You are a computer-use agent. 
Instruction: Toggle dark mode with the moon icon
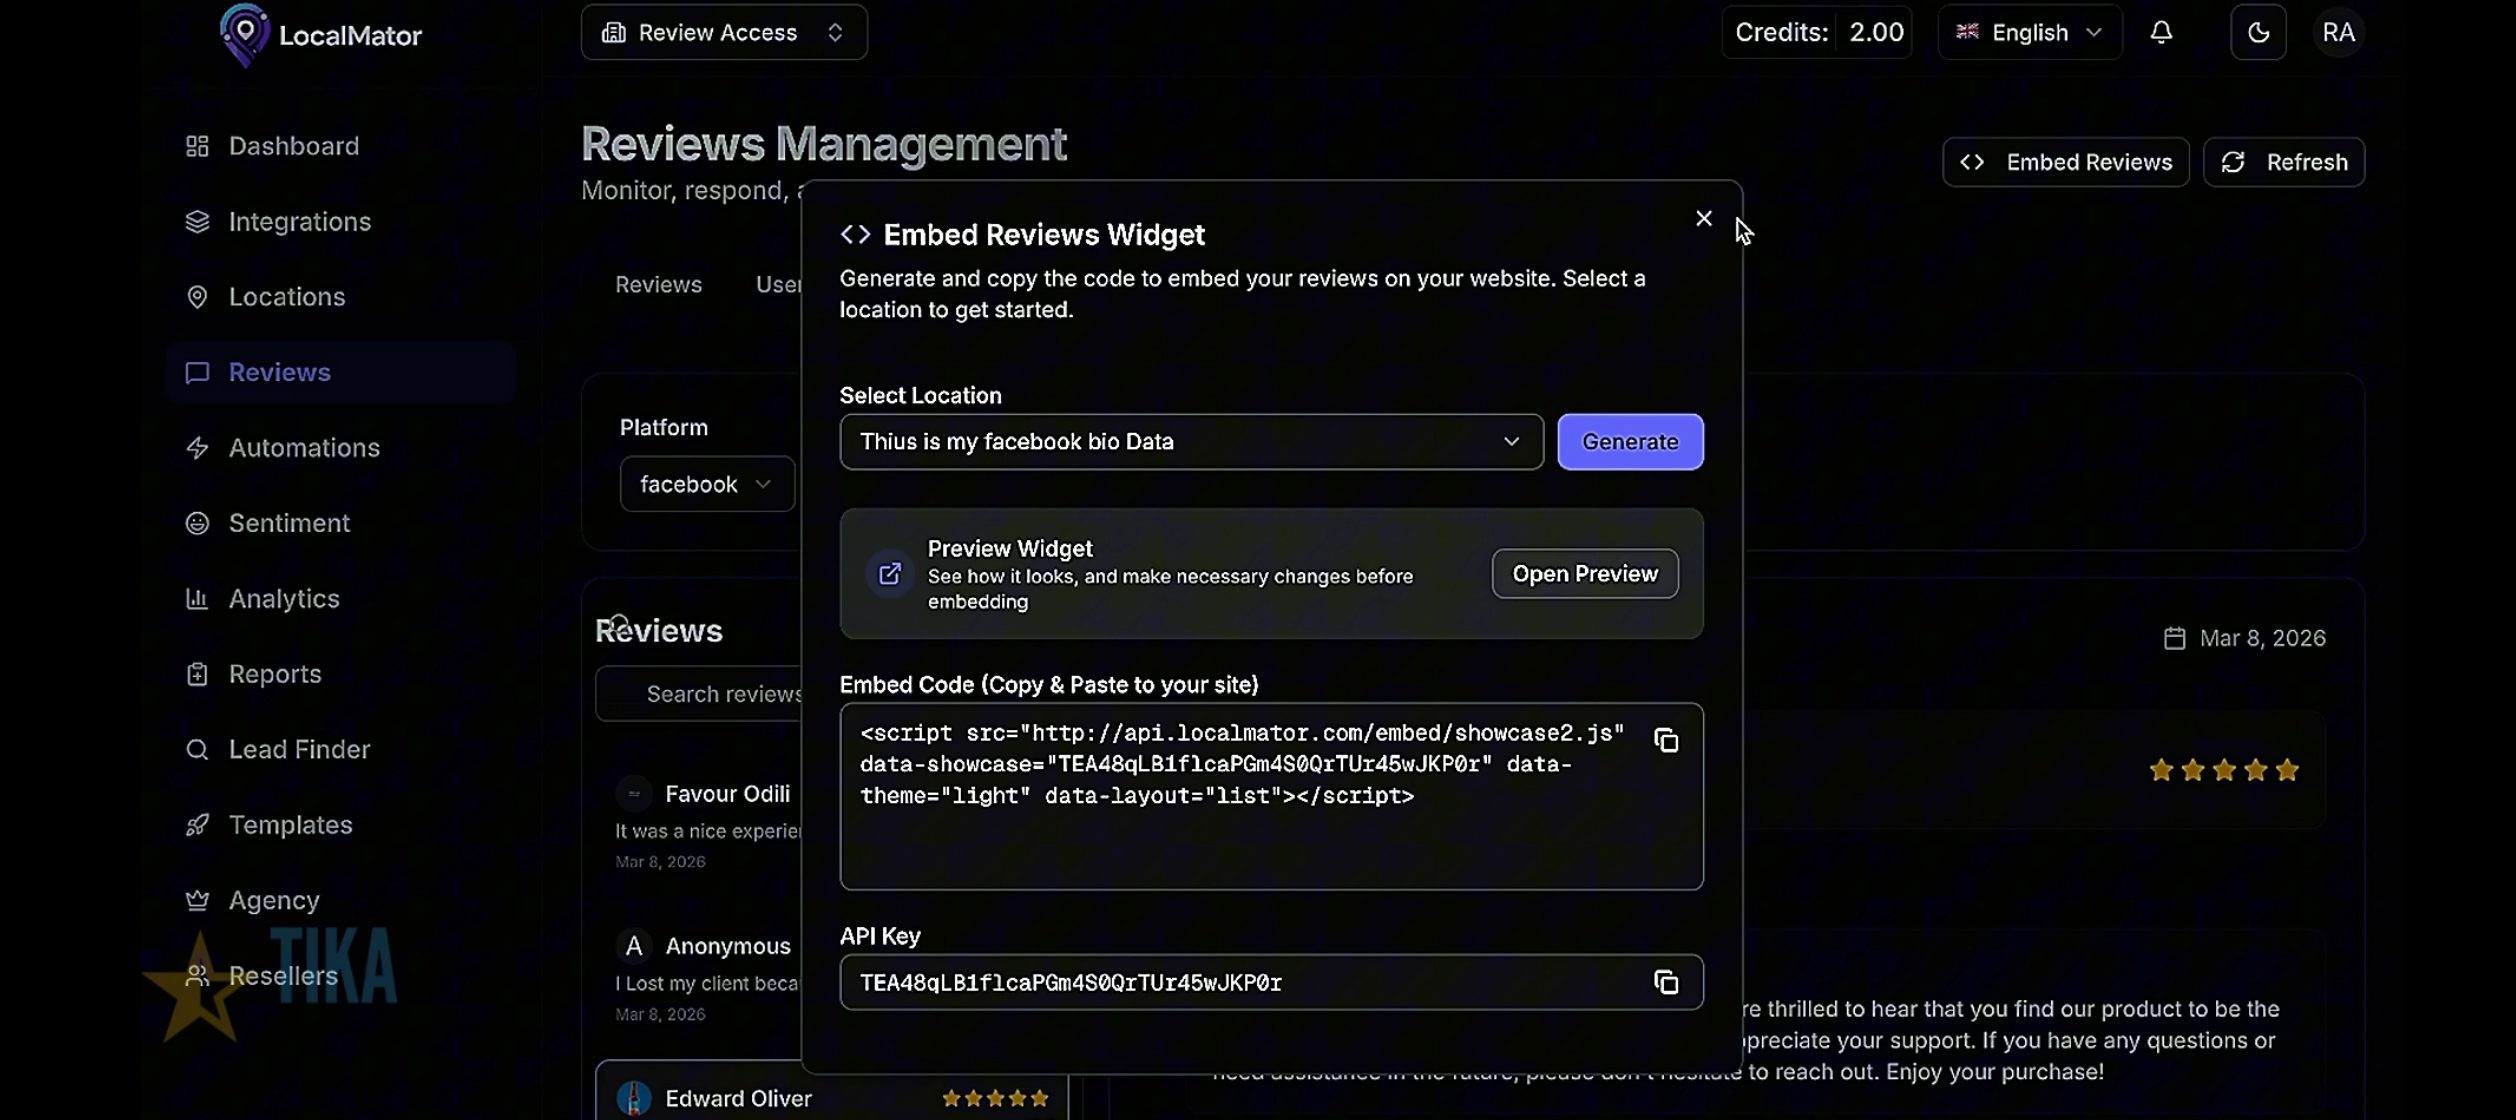pyautogui.click(x=2258, y=32)
